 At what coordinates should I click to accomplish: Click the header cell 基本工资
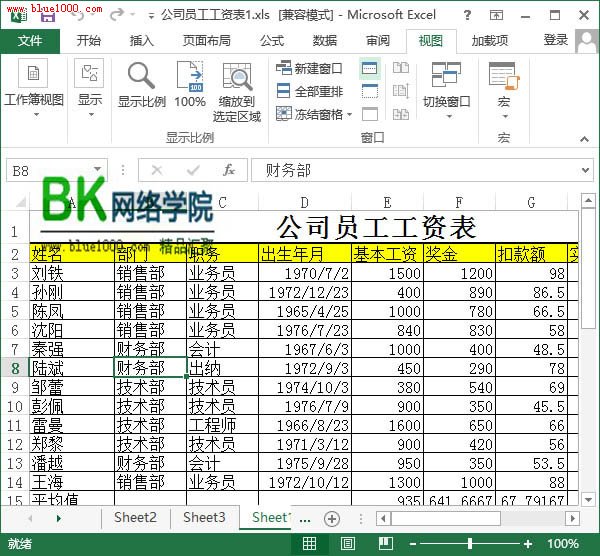pos(387,253)
